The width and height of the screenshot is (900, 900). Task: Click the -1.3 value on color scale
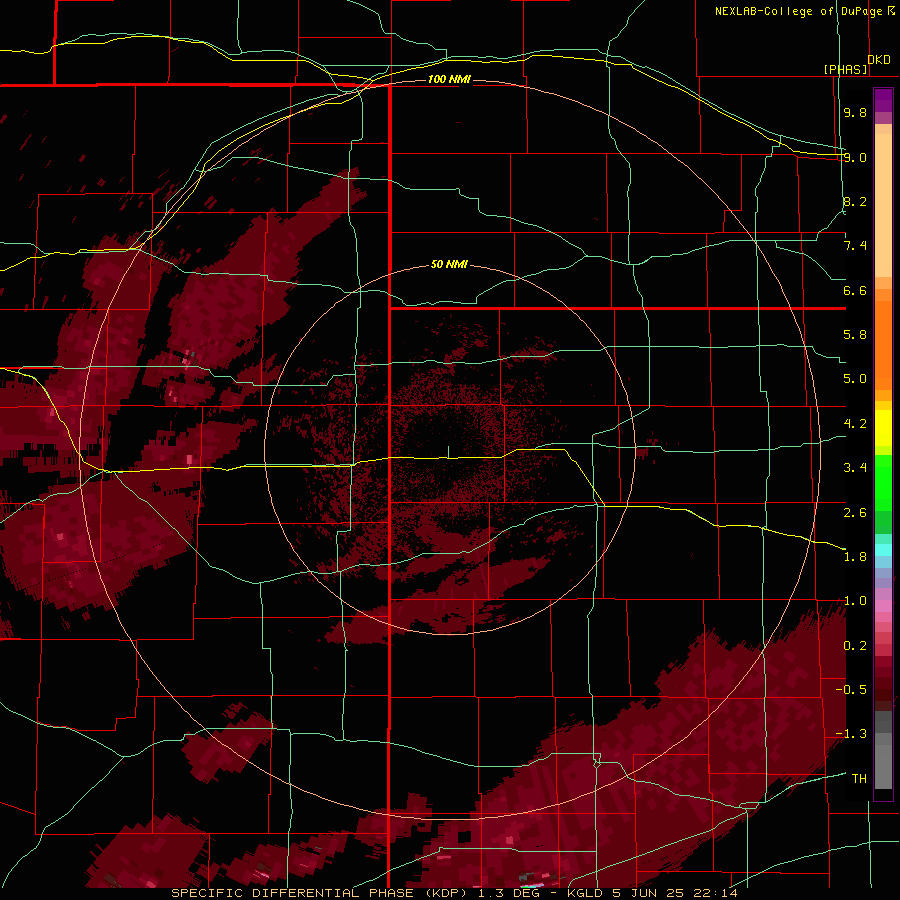pos(851,734)
